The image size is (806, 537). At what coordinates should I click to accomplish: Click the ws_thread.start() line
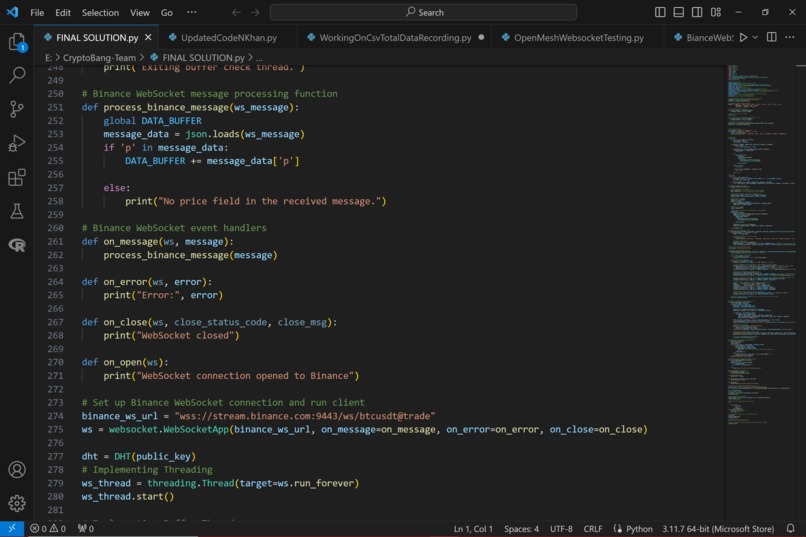(x=127, y=496)
